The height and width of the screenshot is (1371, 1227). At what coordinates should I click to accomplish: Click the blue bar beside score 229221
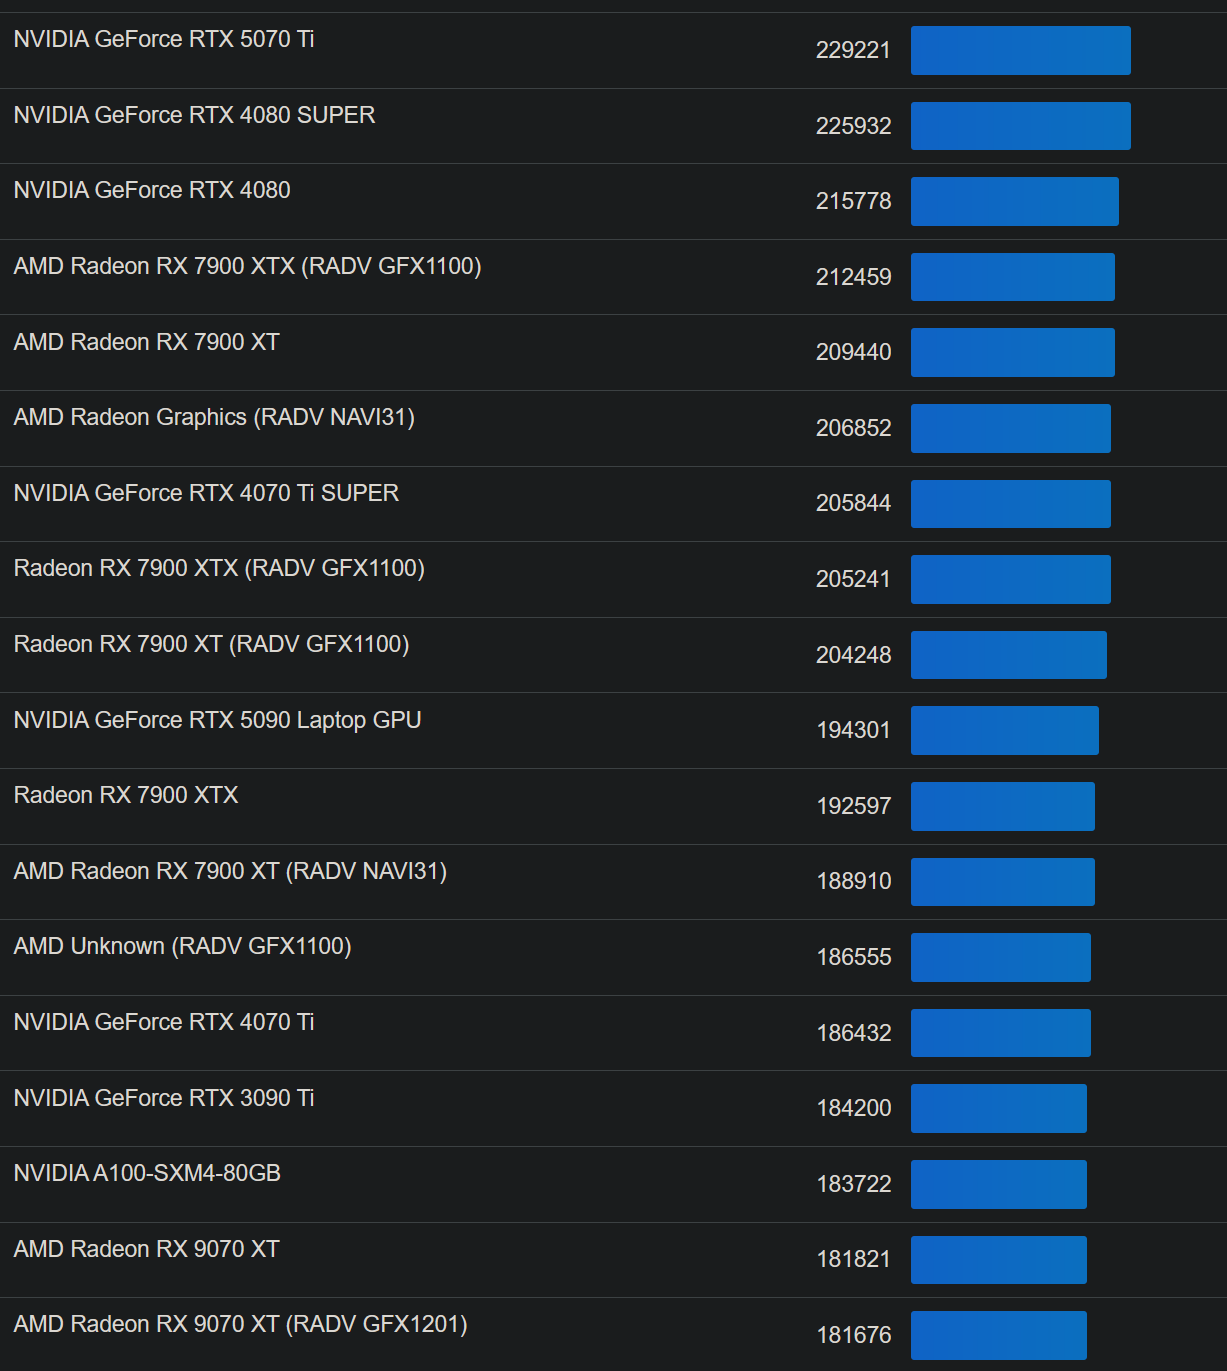tap(1021, 50)
